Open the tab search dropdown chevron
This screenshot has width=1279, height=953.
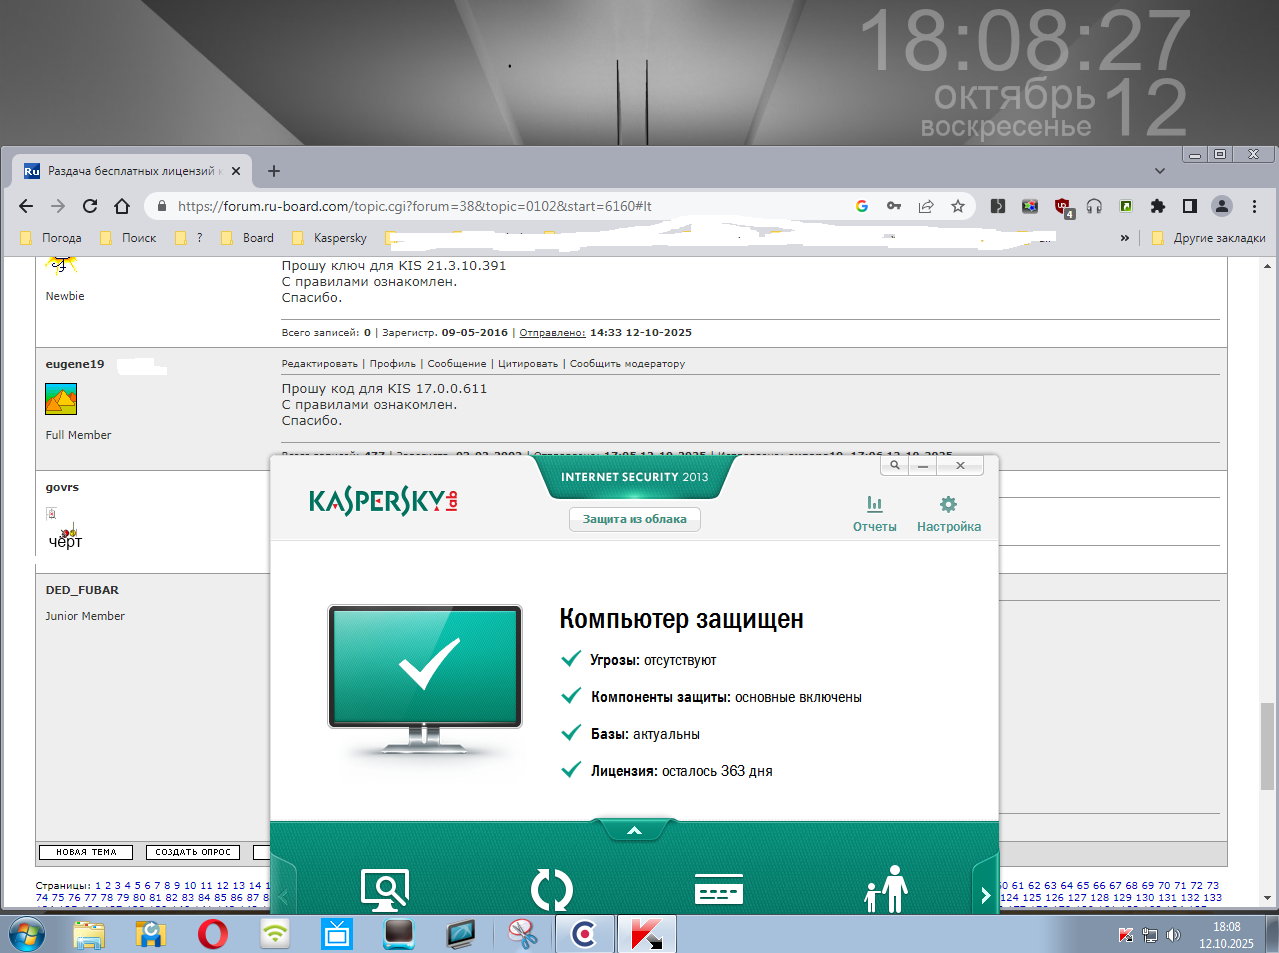(1160, 171)
